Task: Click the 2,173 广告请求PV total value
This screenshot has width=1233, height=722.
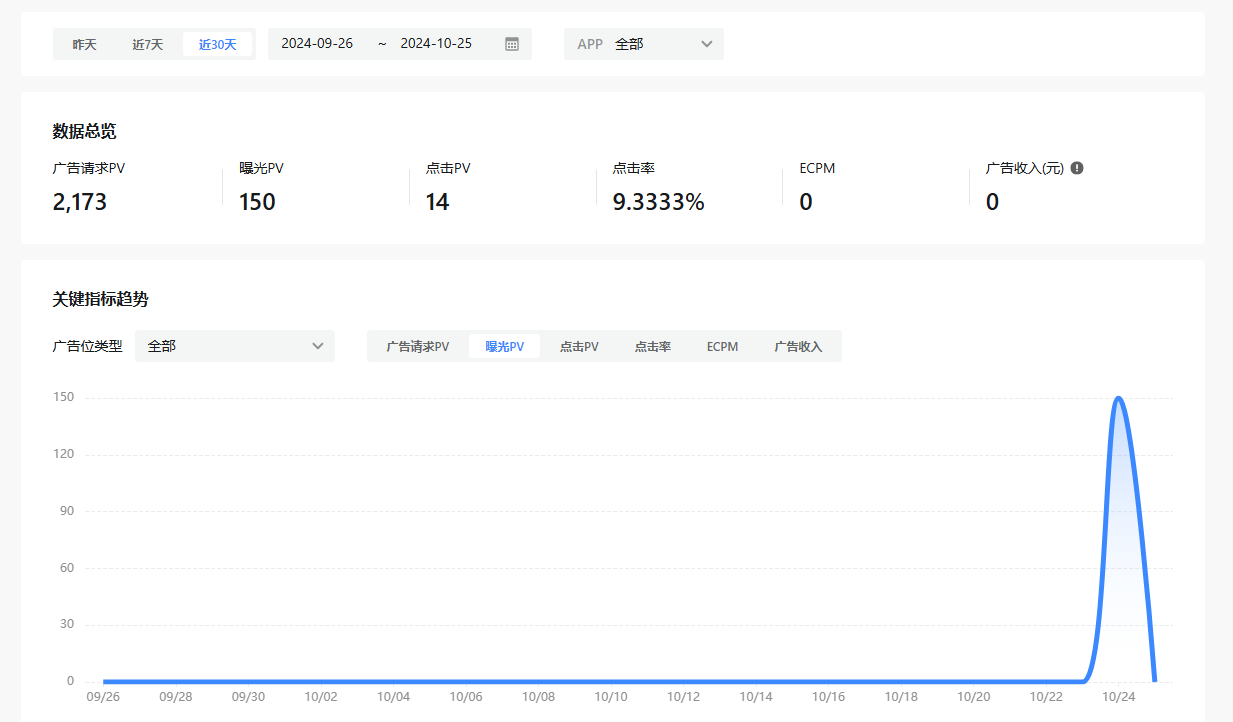Action: pos(80,202)
